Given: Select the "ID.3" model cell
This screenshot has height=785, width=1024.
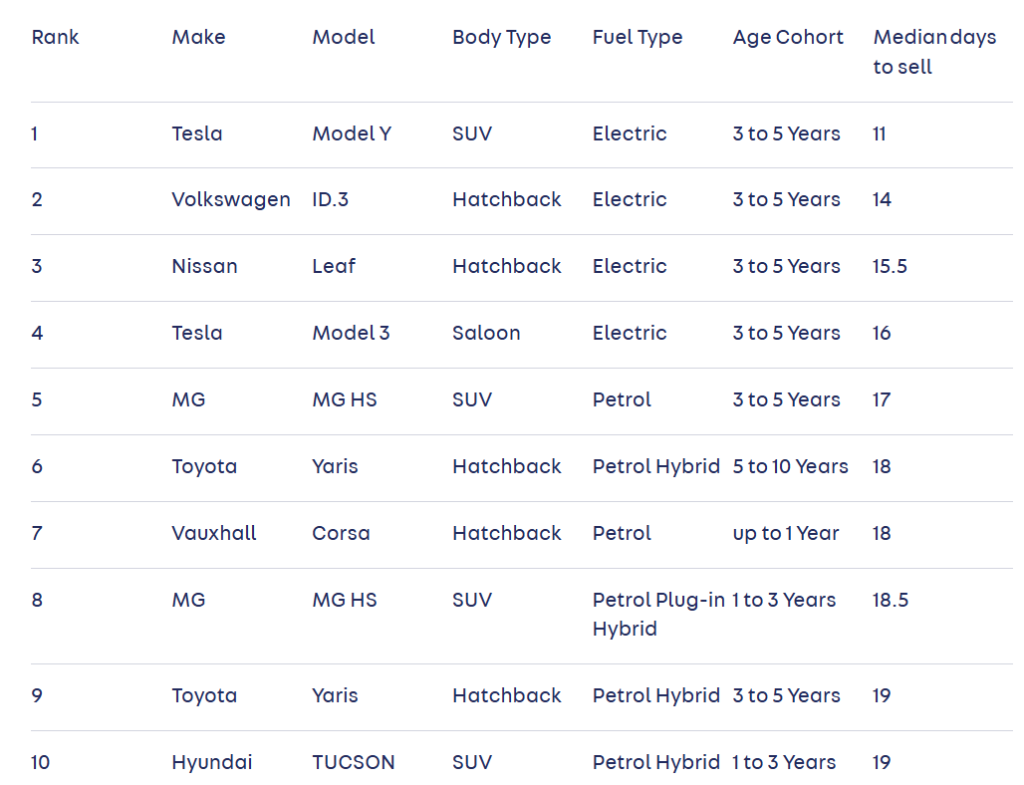Looking at the screenshot, I should coord(330,200).
